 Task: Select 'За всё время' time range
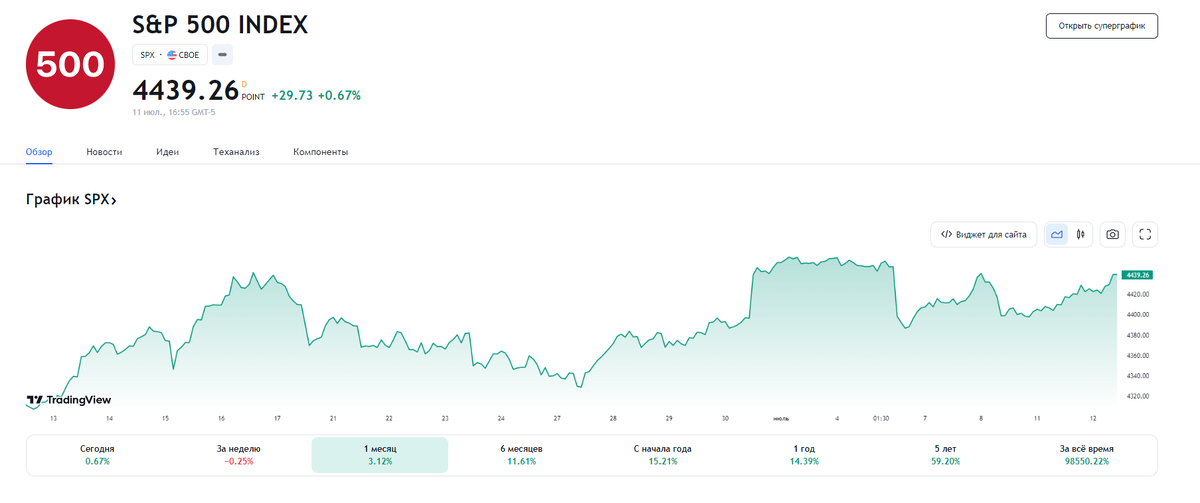point(1085,455)
